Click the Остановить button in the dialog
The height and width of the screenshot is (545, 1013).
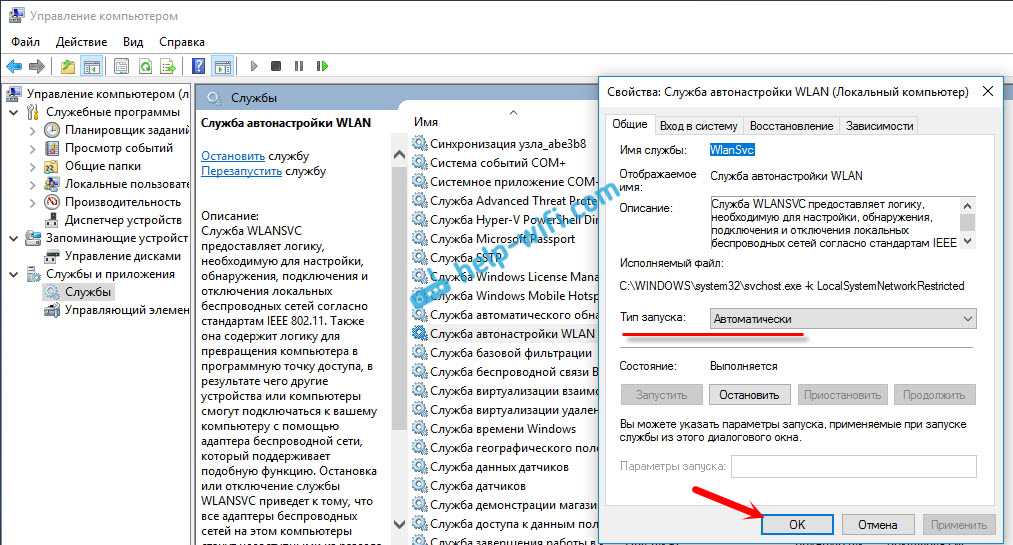pyautogui.click(x=750, y=395)
